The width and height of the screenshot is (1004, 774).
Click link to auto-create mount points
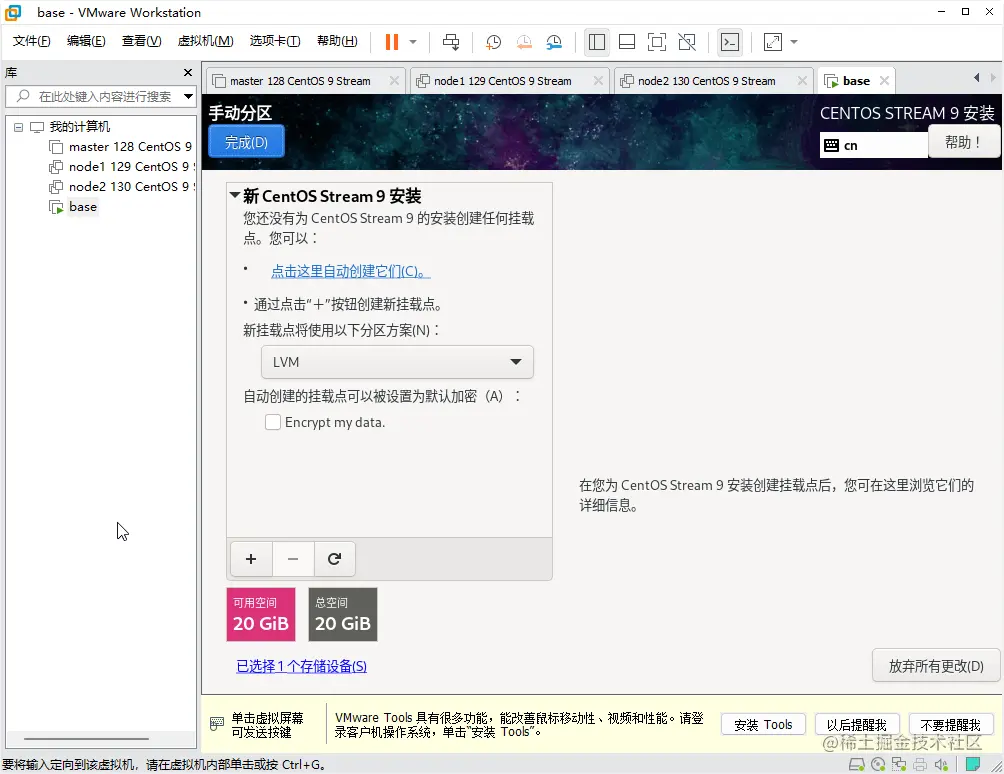coord(350,271)
